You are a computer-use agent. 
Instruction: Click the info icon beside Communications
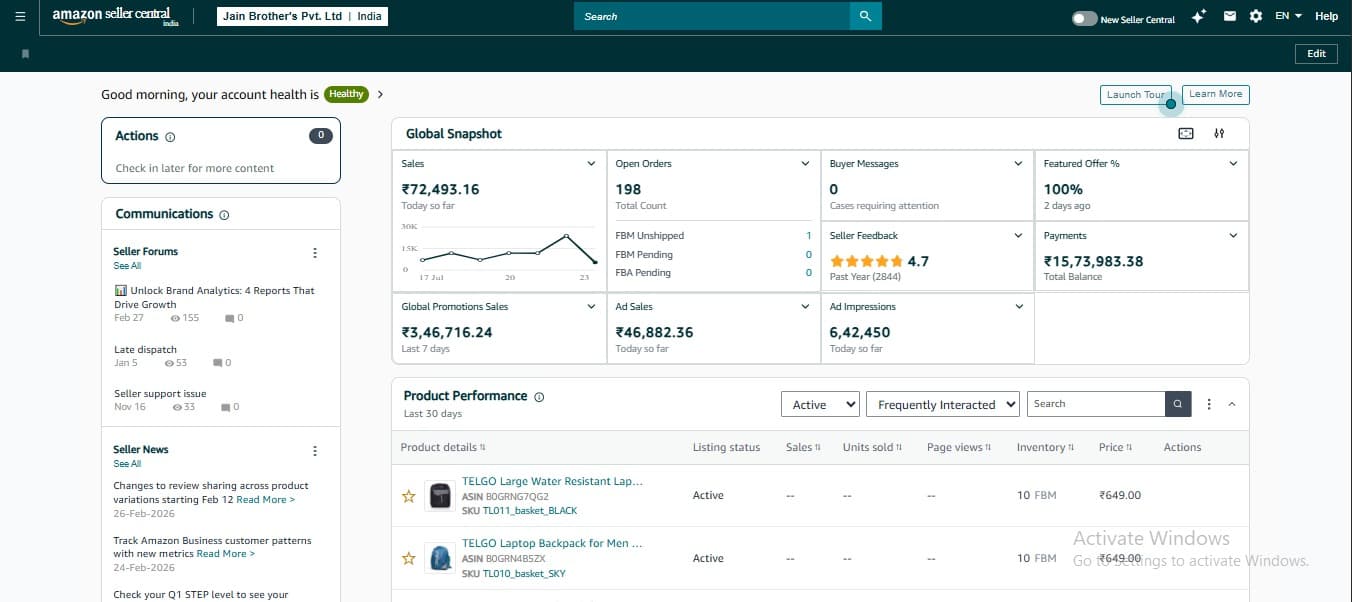224,215
